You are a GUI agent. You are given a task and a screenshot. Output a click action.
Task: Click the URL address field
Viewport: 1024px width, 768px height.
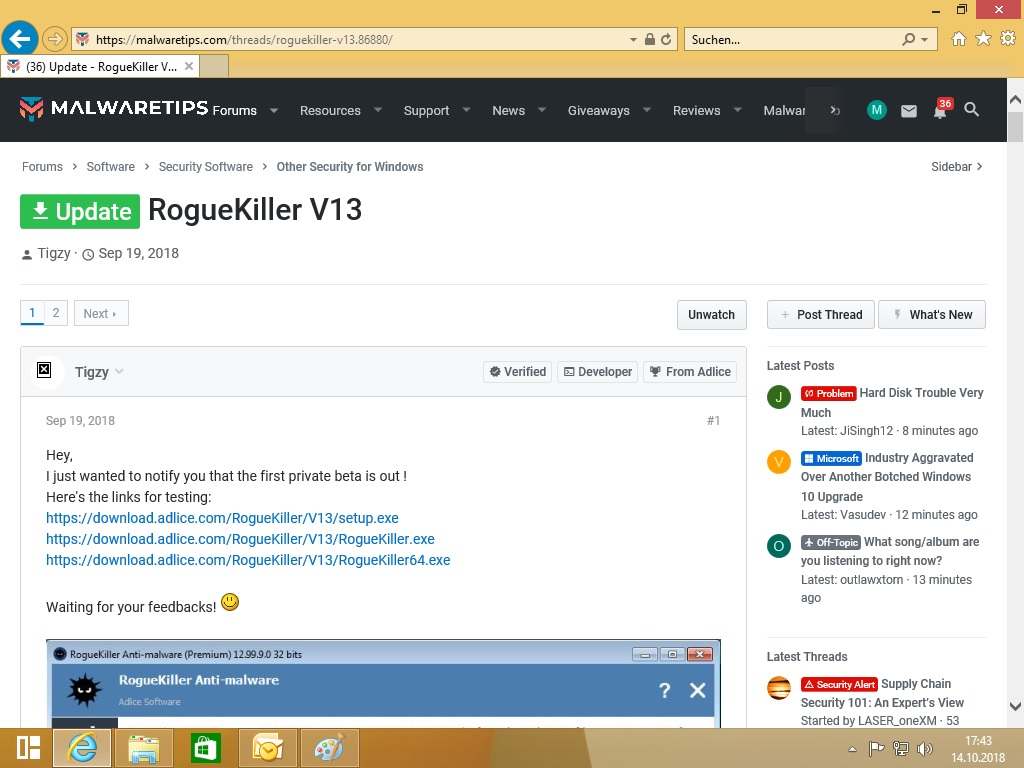[x=359, y=40]
